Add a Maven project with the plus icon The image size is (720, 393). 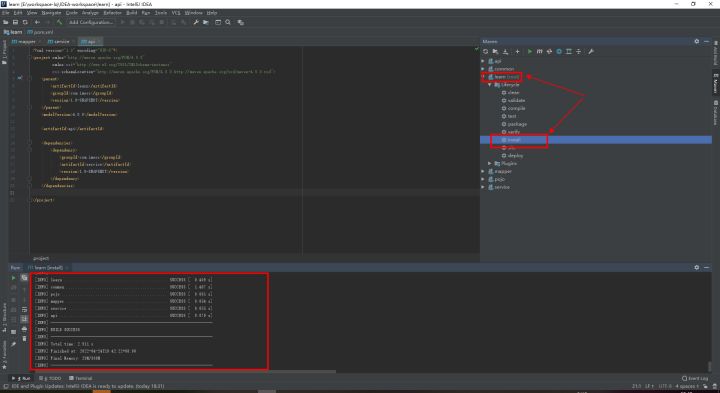(517, 51)
